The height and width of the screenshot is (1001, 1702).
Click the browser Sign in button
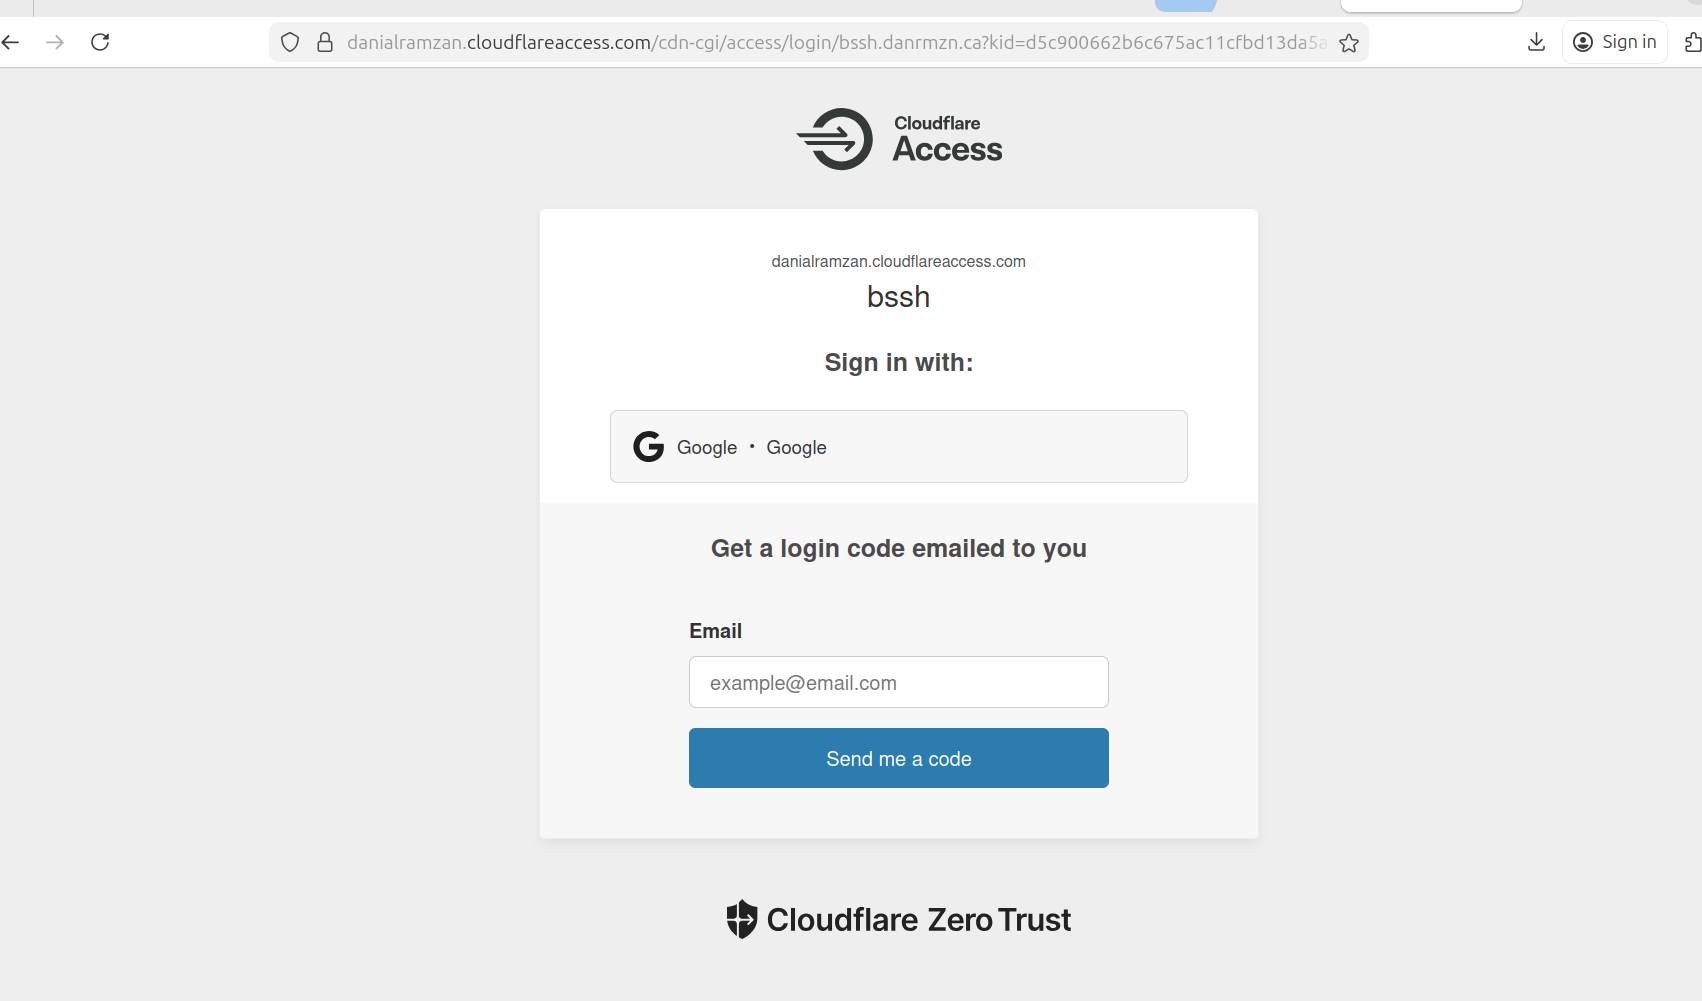[x=1614, y=42]
